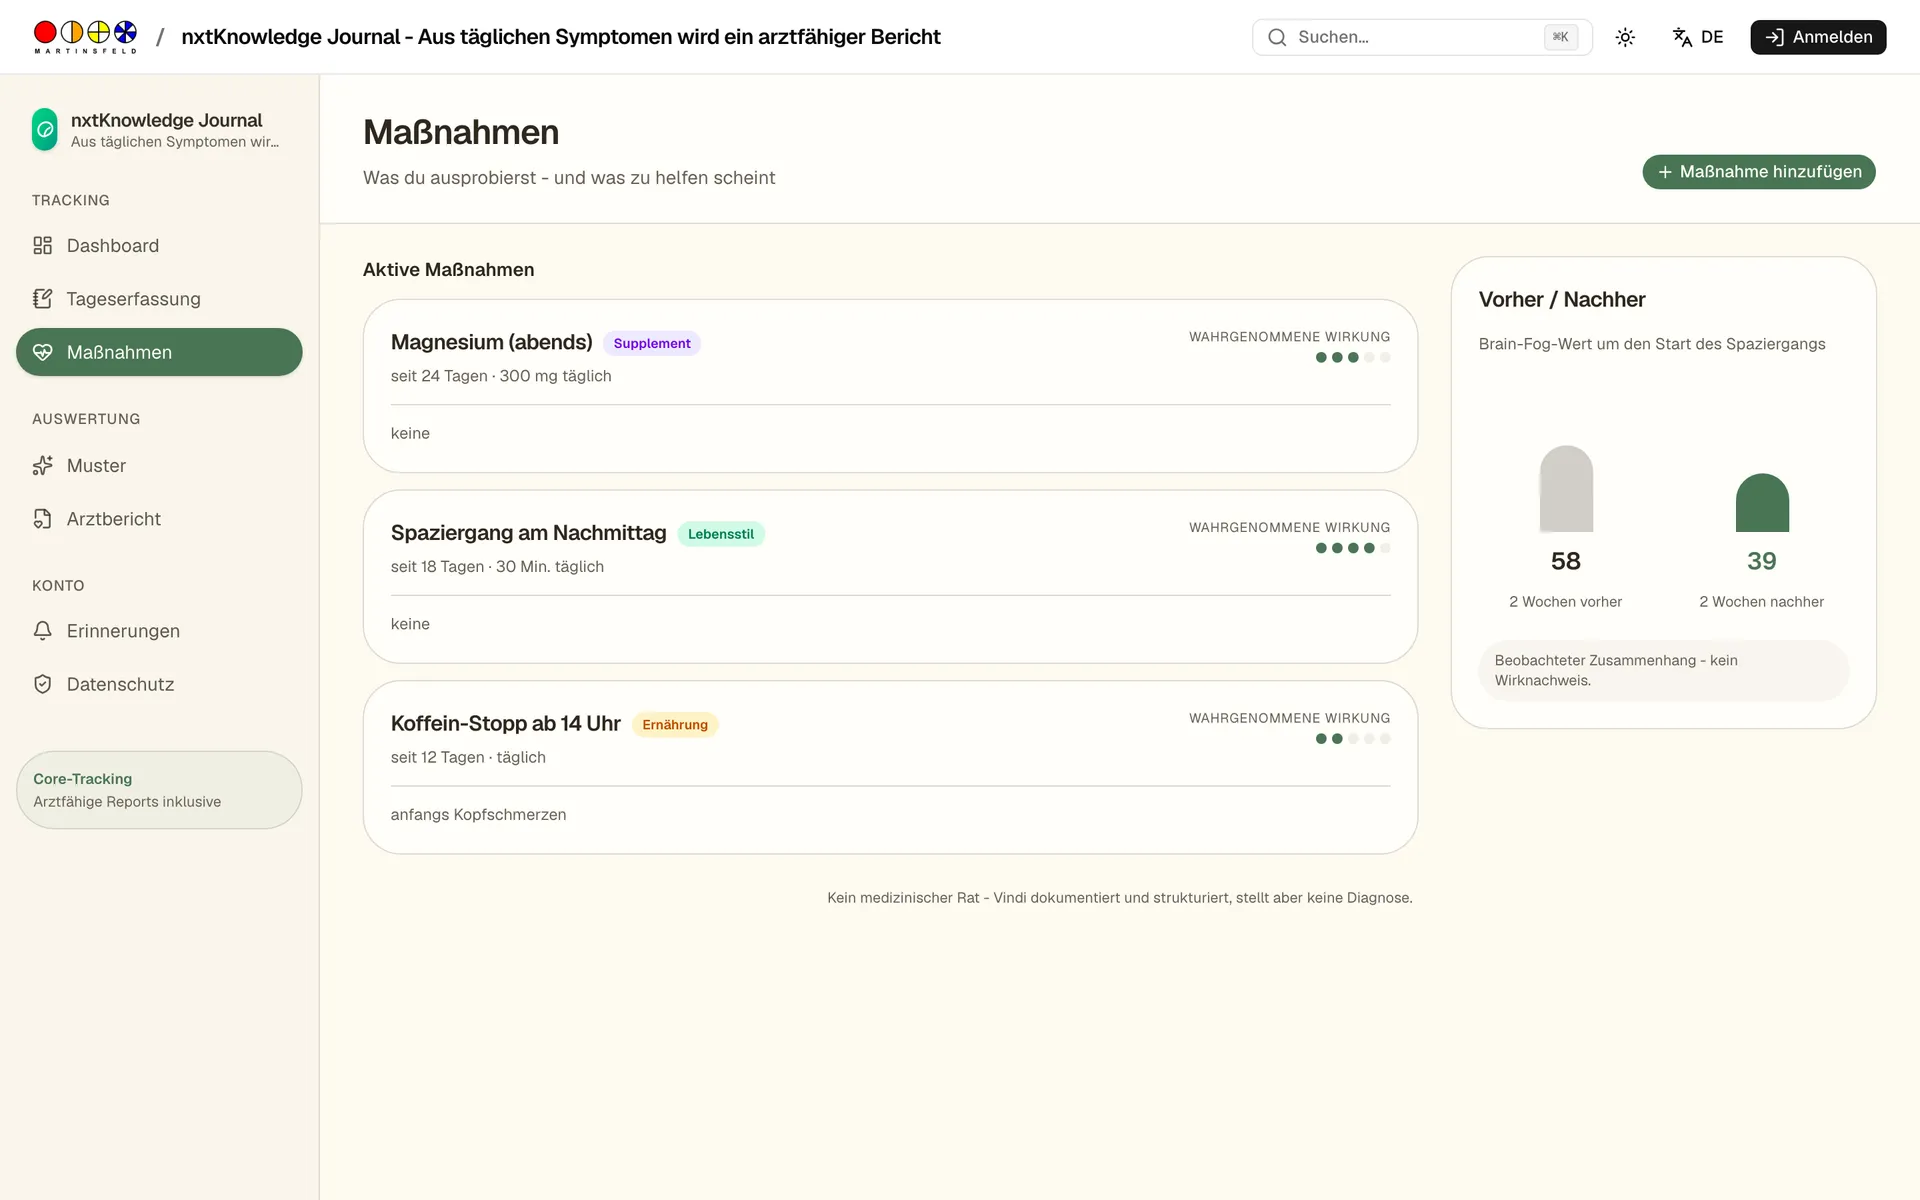Click the nxtKnowledge Journal breadcrumb title
1920x1200 pixels.
point(561,37)
